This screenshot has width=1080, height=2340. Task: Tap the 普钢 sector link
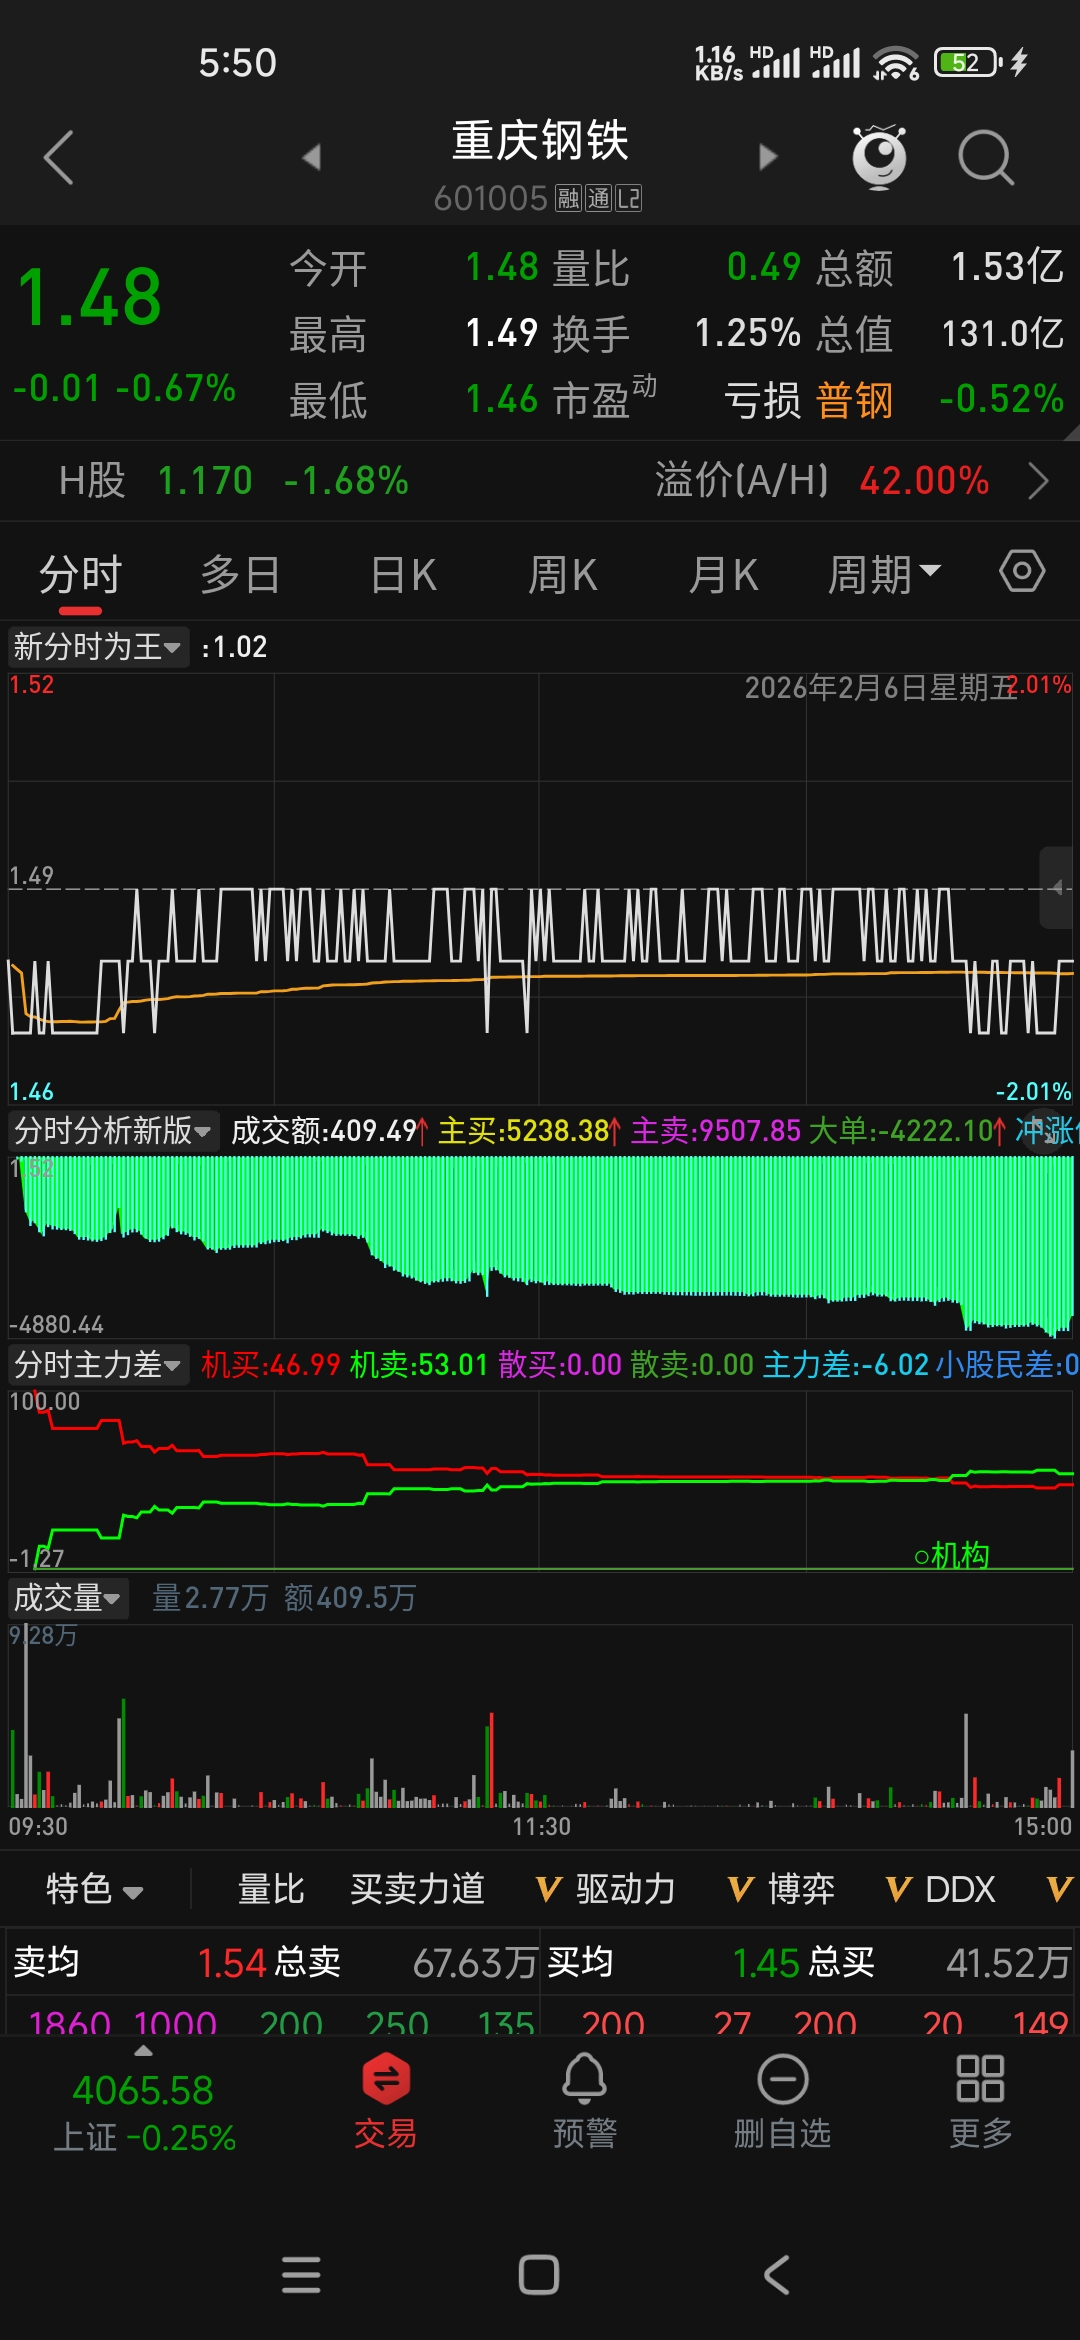(854, 400)
